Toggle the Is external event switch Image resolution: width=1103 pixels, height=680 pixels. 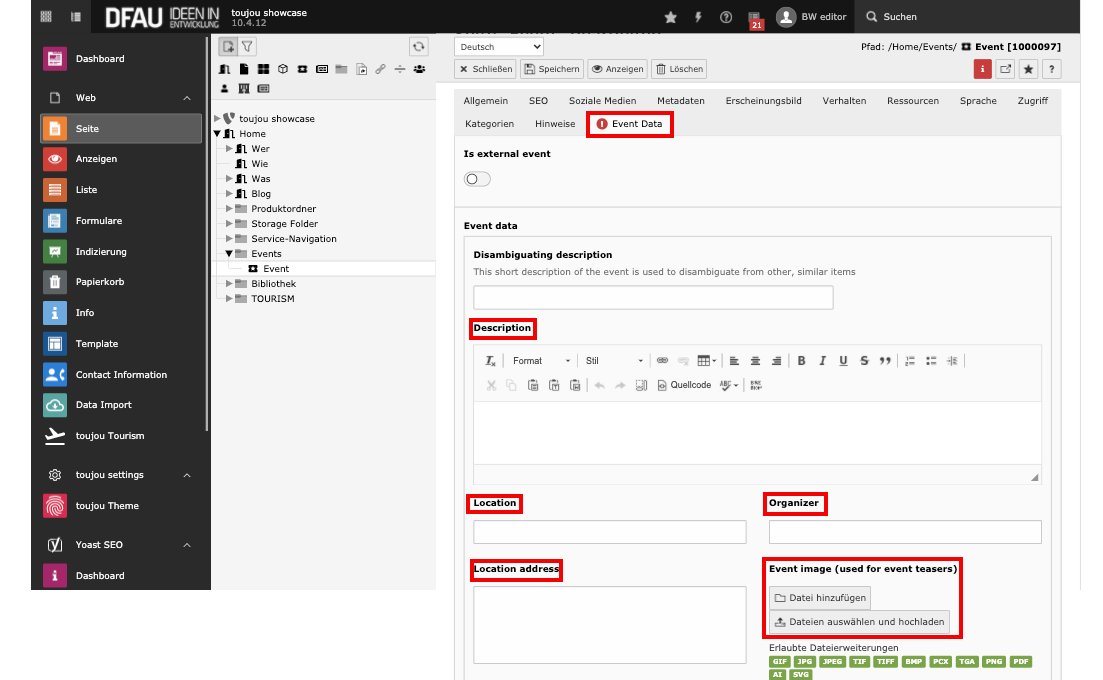pyautogui.click(x=477, y=179)
